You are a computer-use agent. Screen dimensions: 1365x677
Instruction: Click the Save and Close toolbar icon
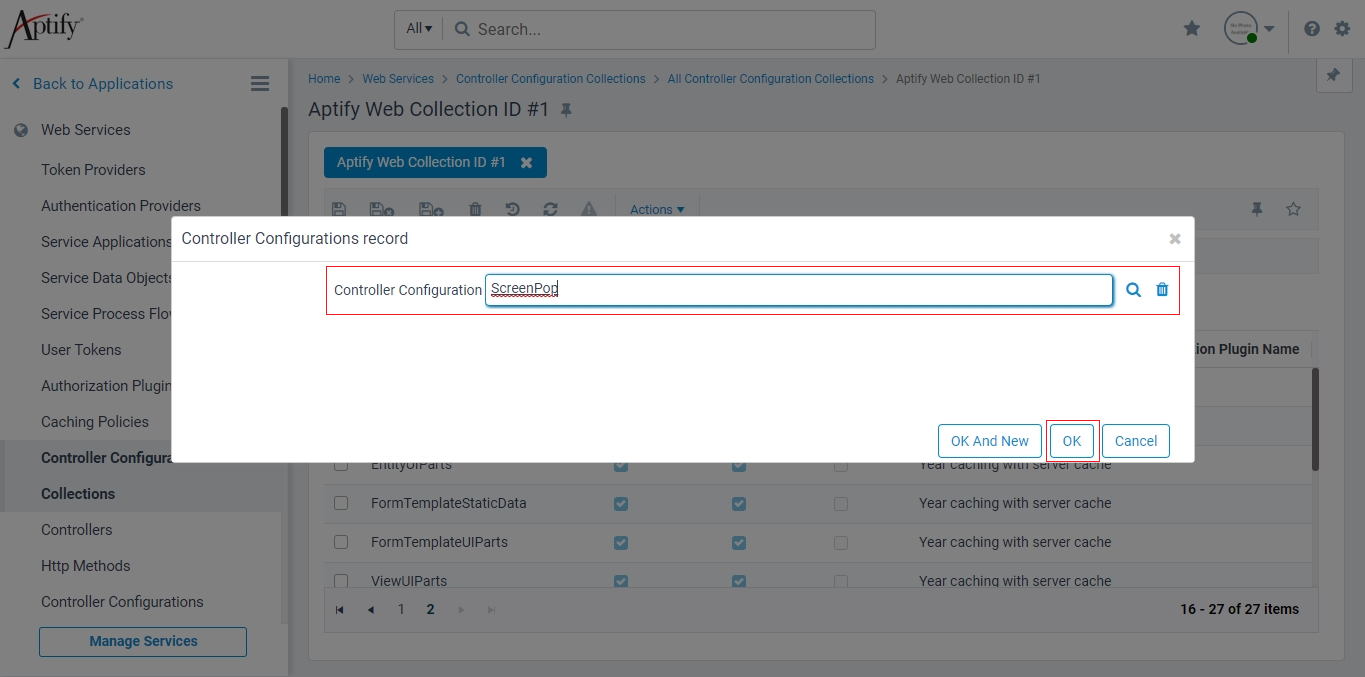381,209
